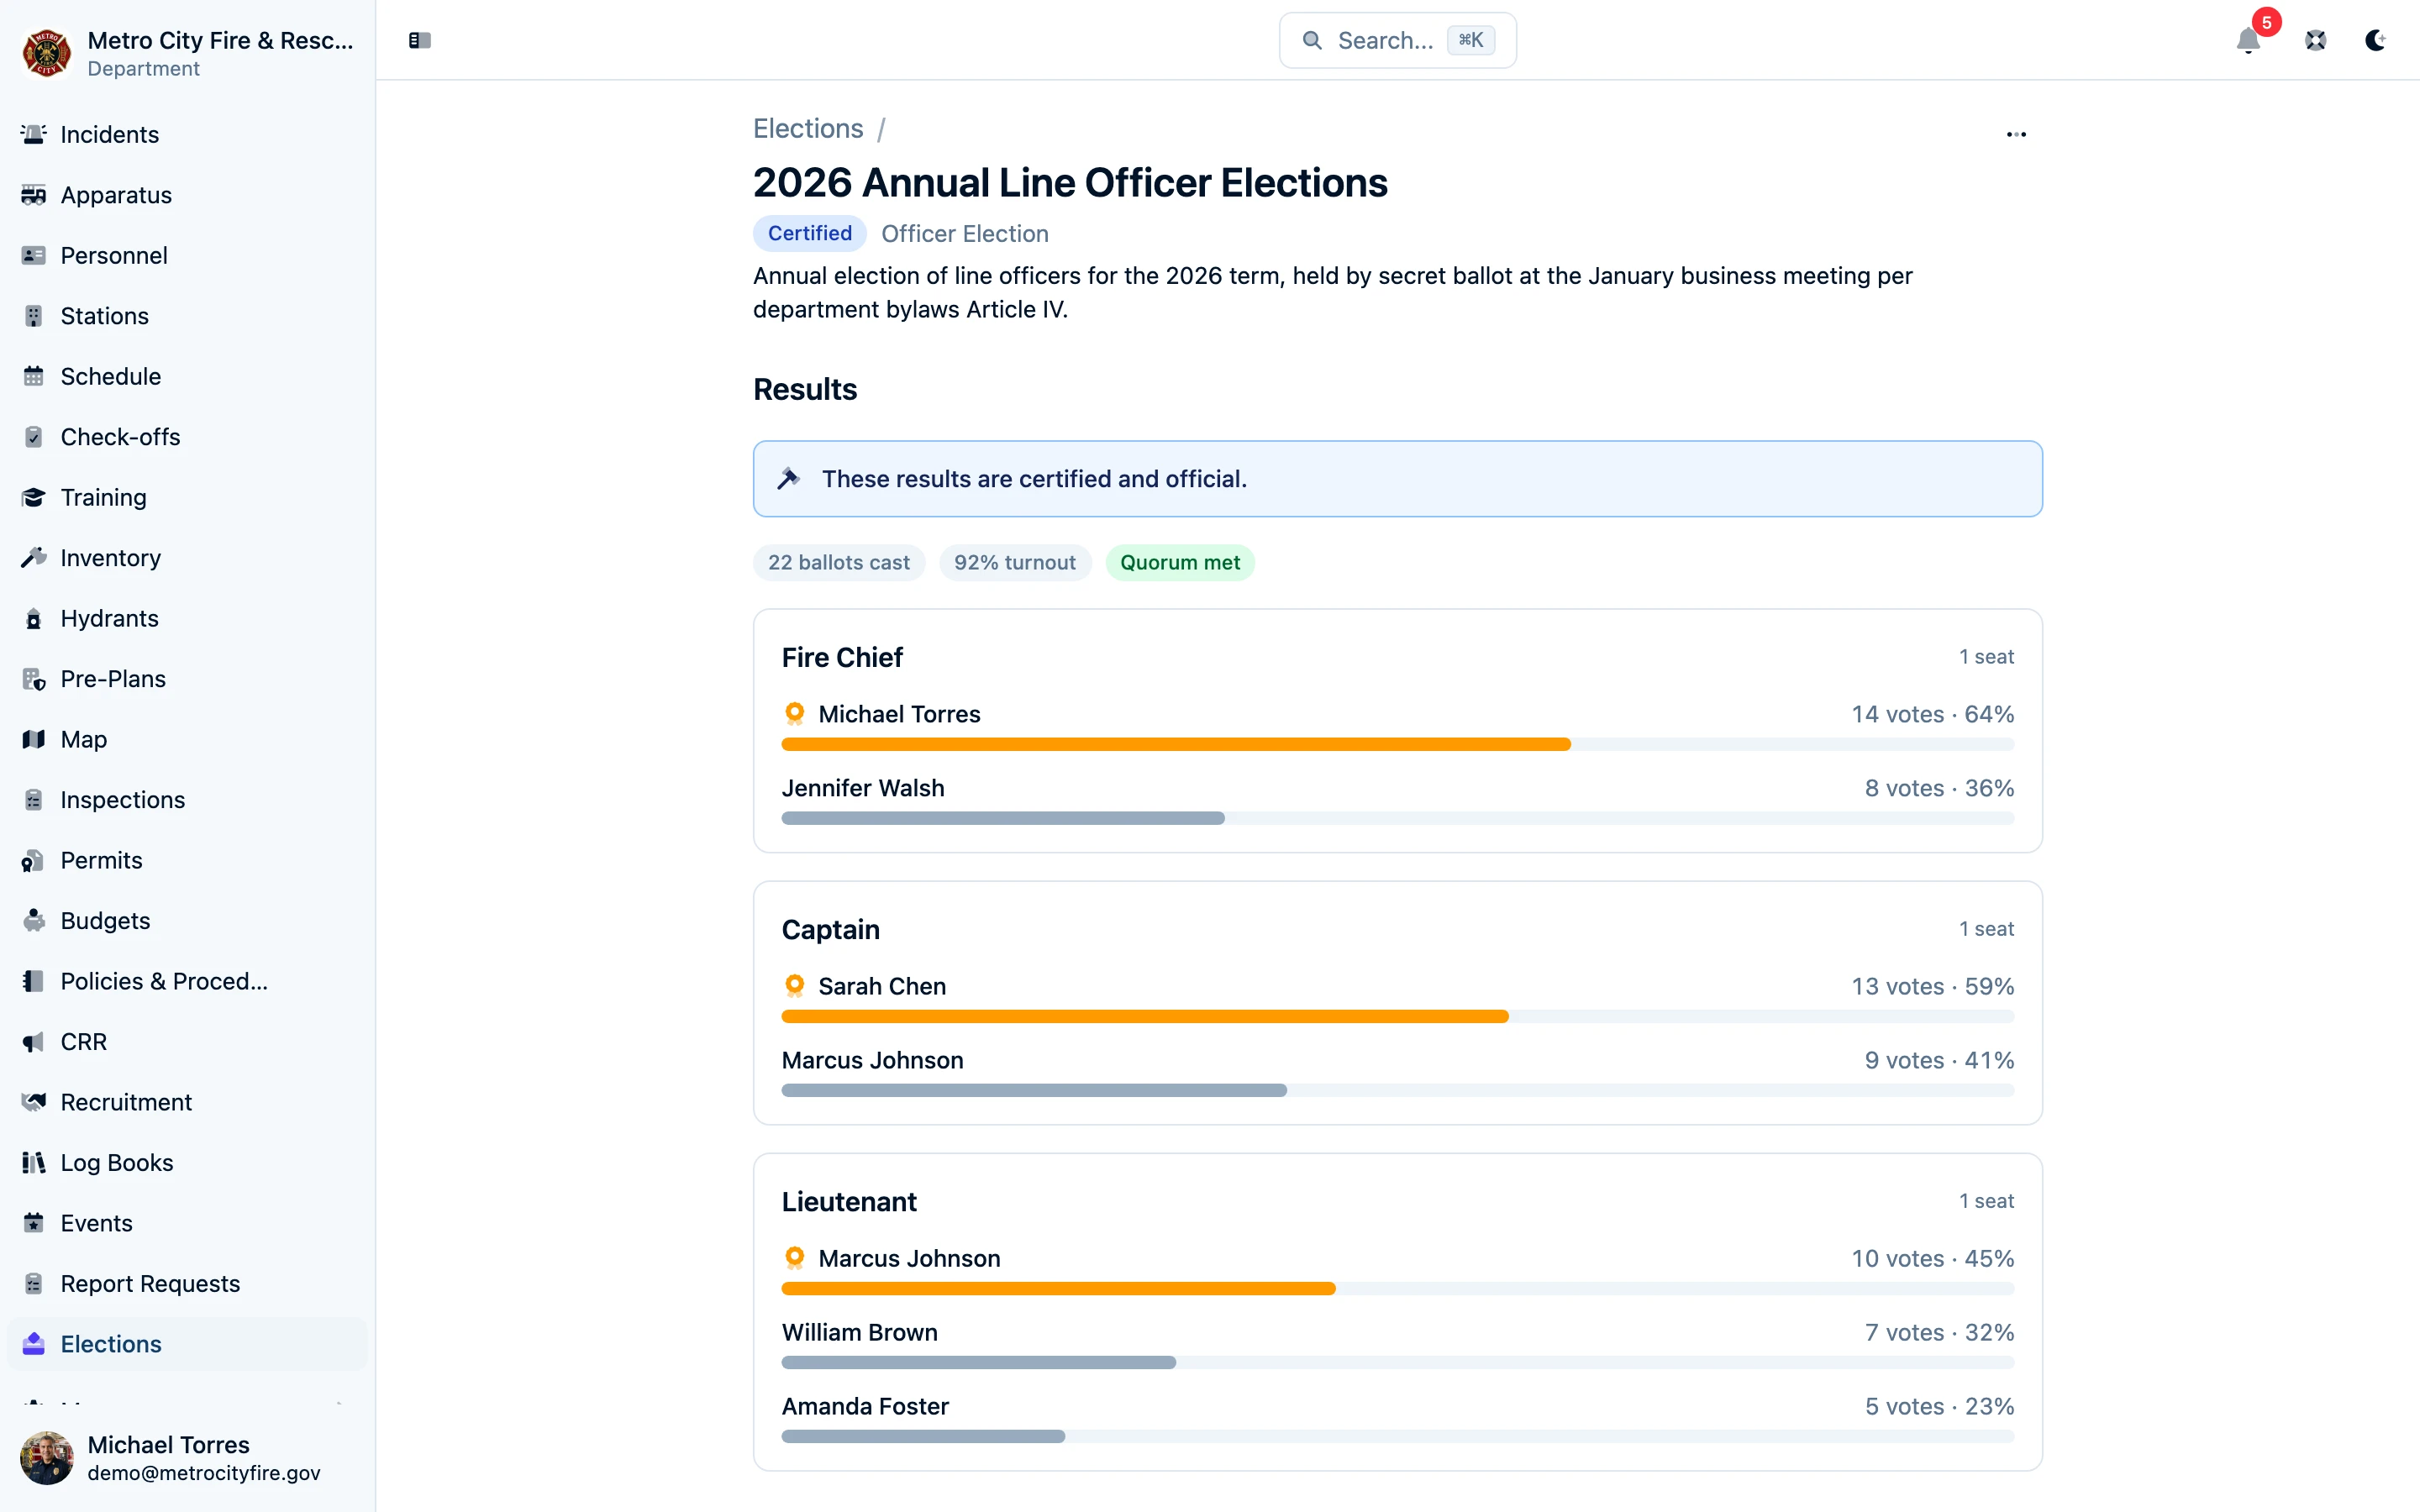The height and width of the screenshot is (1512, 2420).
Task: Click the Budgets piggy bank icon
Action: (33, 921)
